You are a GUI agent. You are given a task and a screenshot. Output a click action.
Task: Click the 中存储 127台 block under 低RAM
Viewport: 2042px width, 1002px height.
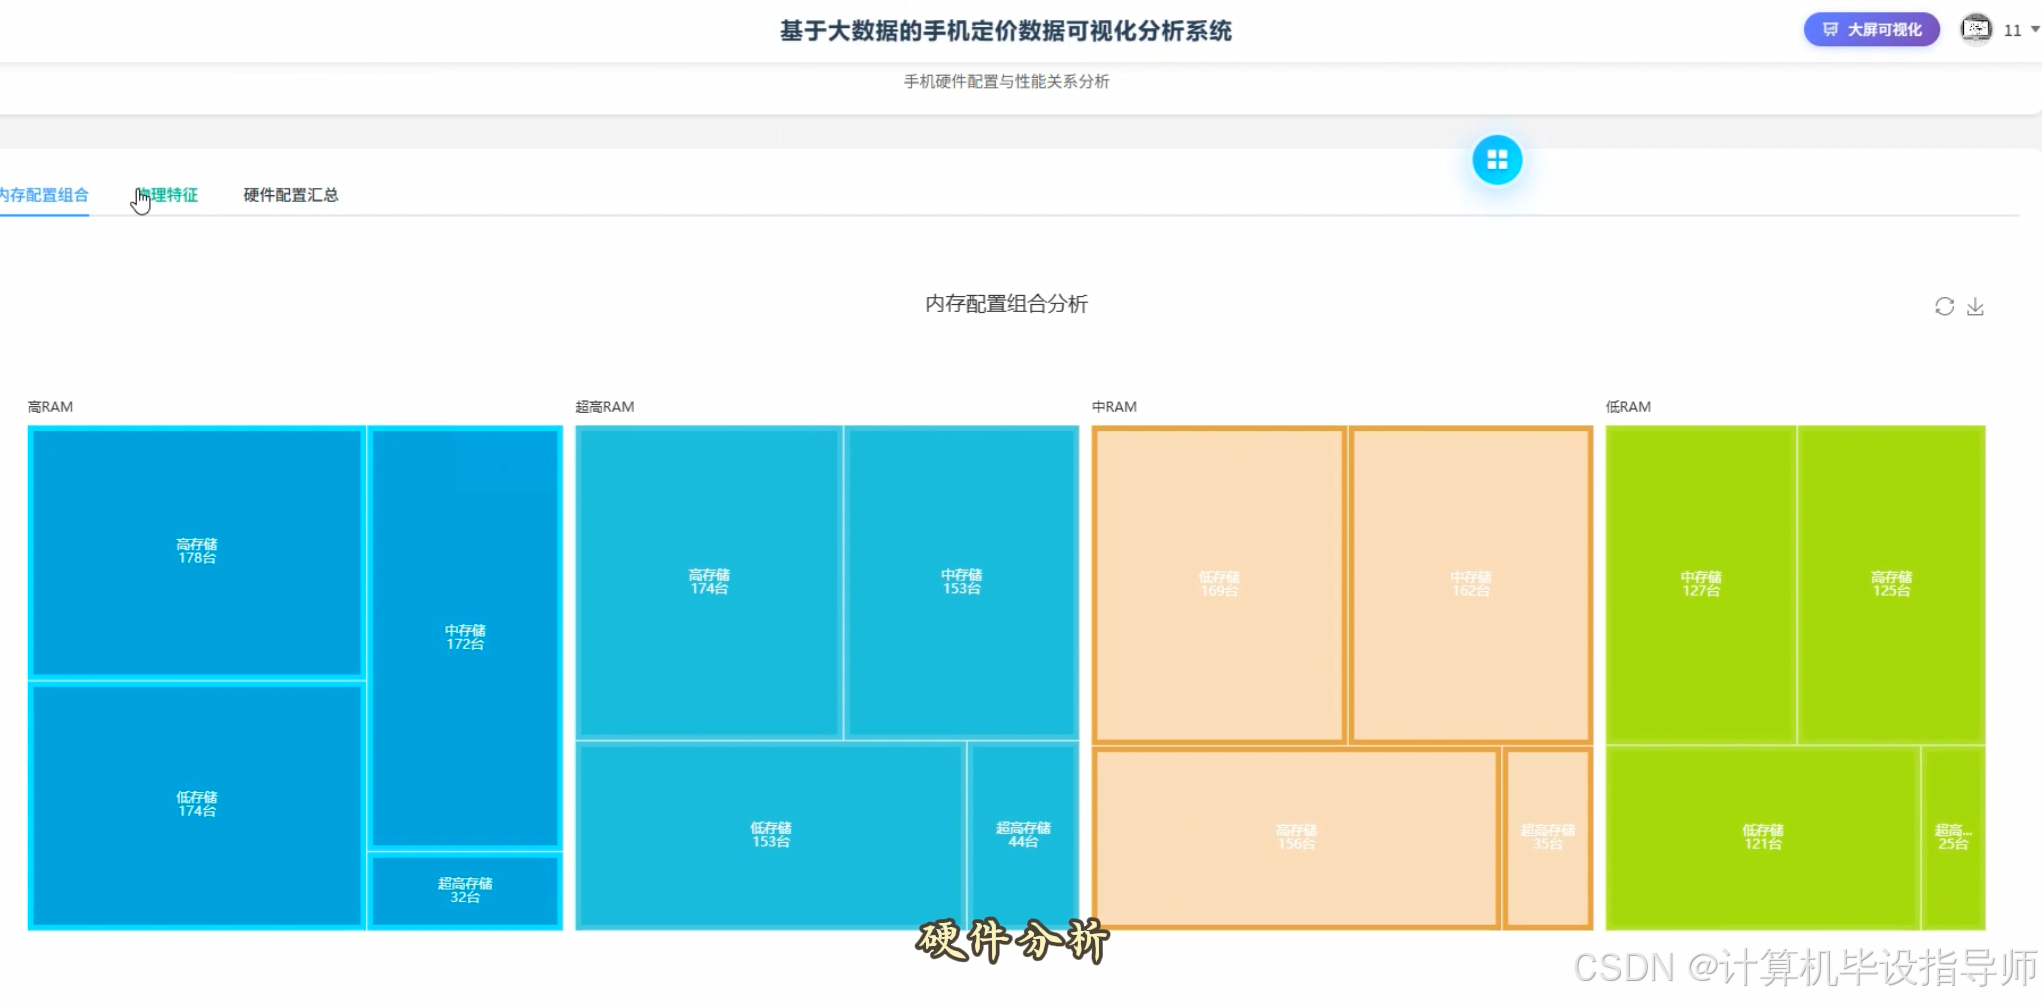point(1700,583)
